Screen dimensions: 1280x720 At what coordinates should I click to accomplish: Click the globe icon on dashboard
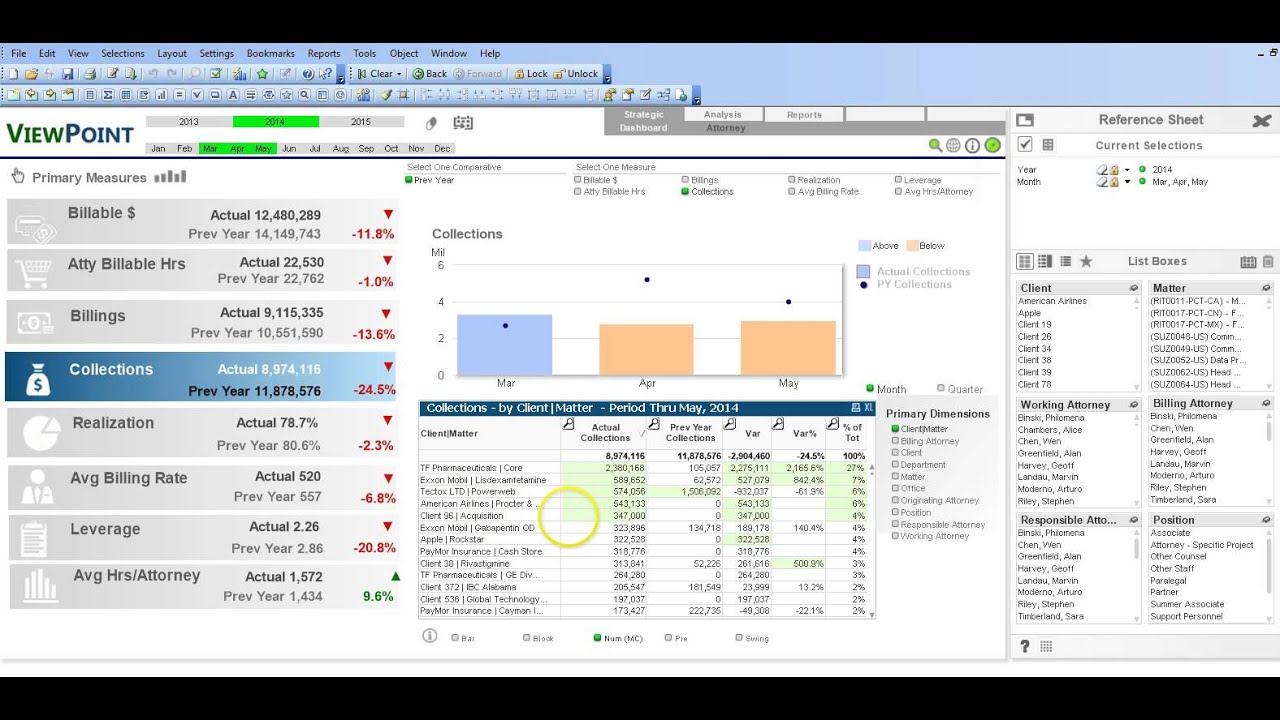954,145
